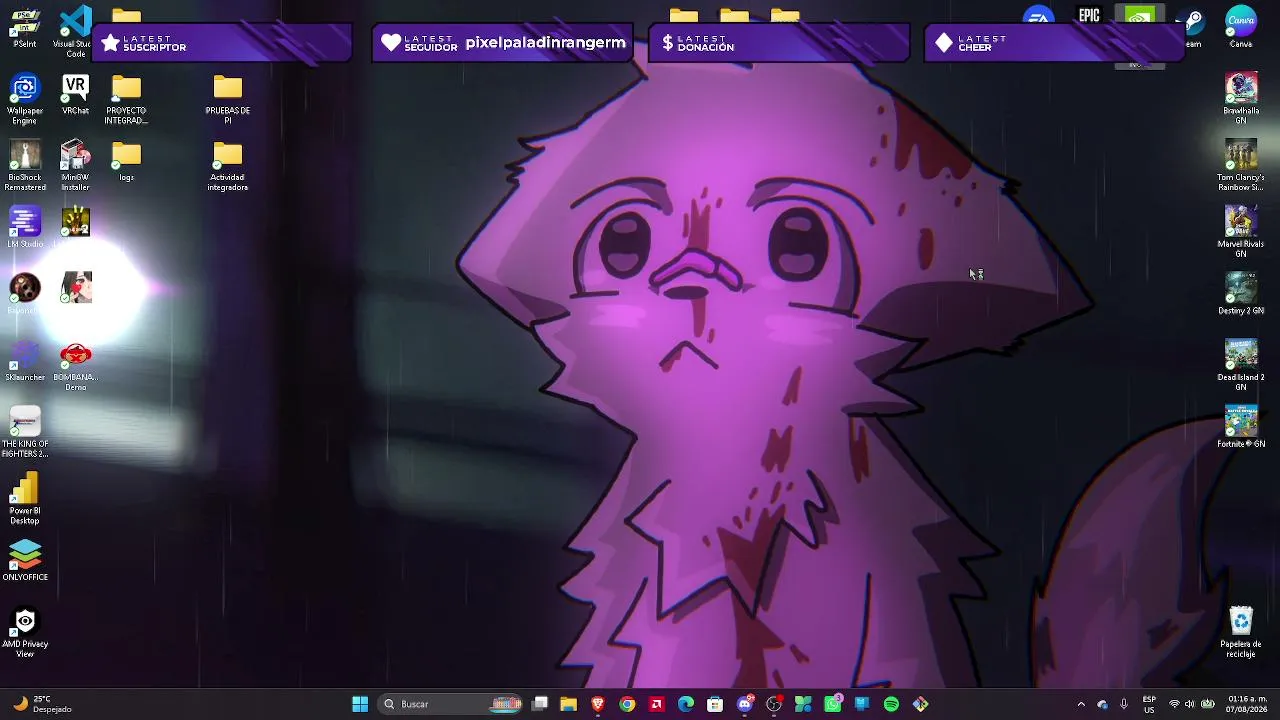Select the MinGW Installer shortcut

pyautogui.click(x=75, y=166)
